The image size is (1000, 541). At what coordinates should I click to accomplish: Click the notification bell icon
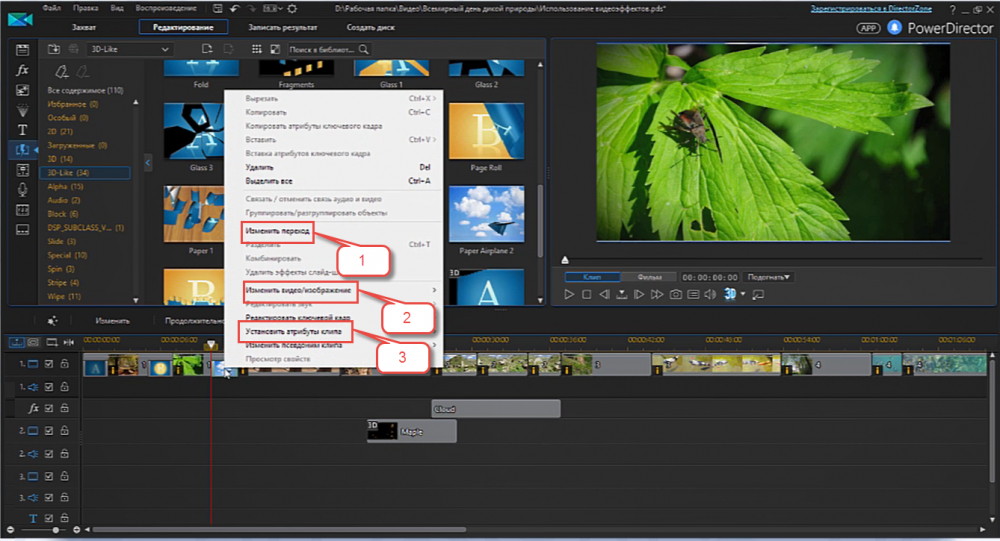892,28
